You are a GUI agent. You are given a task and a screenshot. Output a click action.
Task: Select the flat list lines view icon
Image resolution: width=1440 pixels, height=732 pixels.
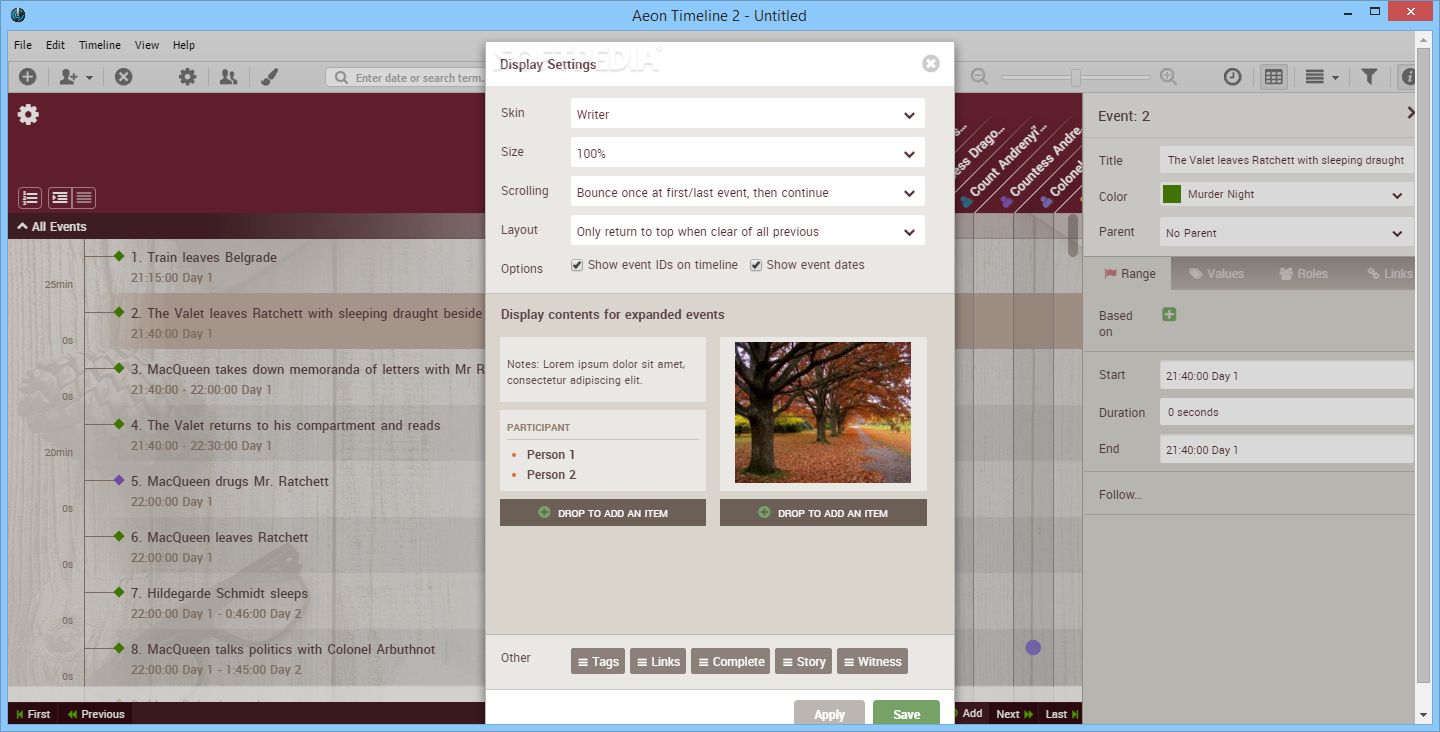click(84, 198)
